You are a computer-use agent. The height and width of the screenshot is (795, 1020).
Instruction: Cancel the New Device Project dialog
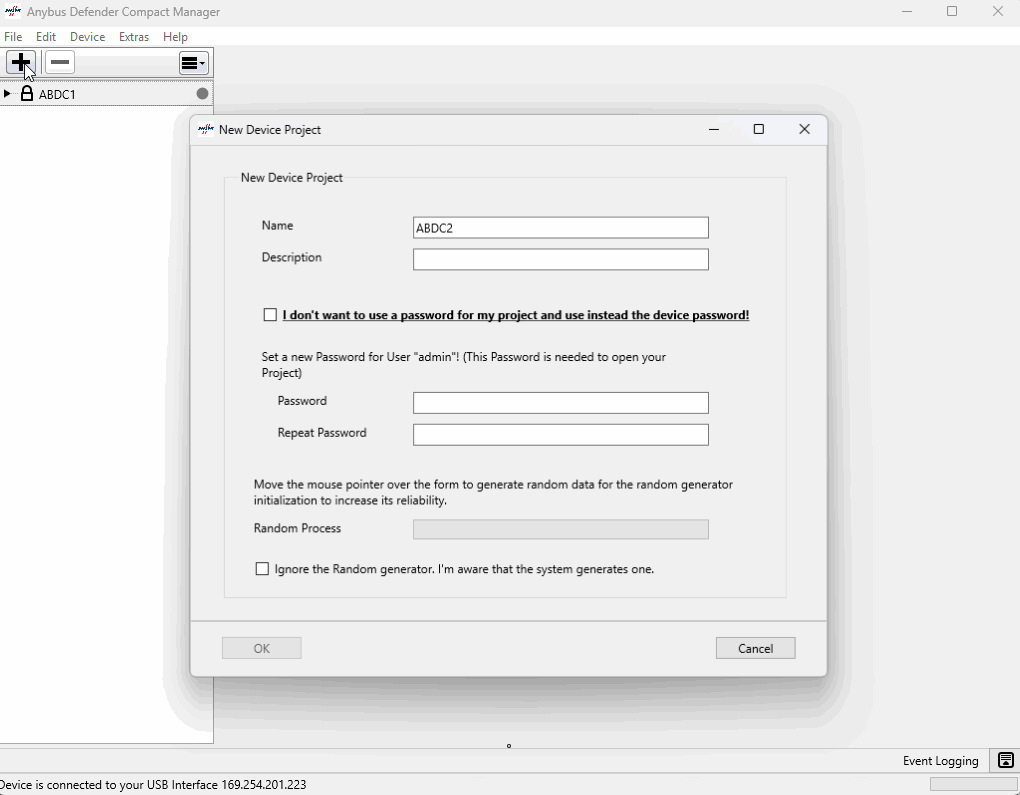[755, 648]
